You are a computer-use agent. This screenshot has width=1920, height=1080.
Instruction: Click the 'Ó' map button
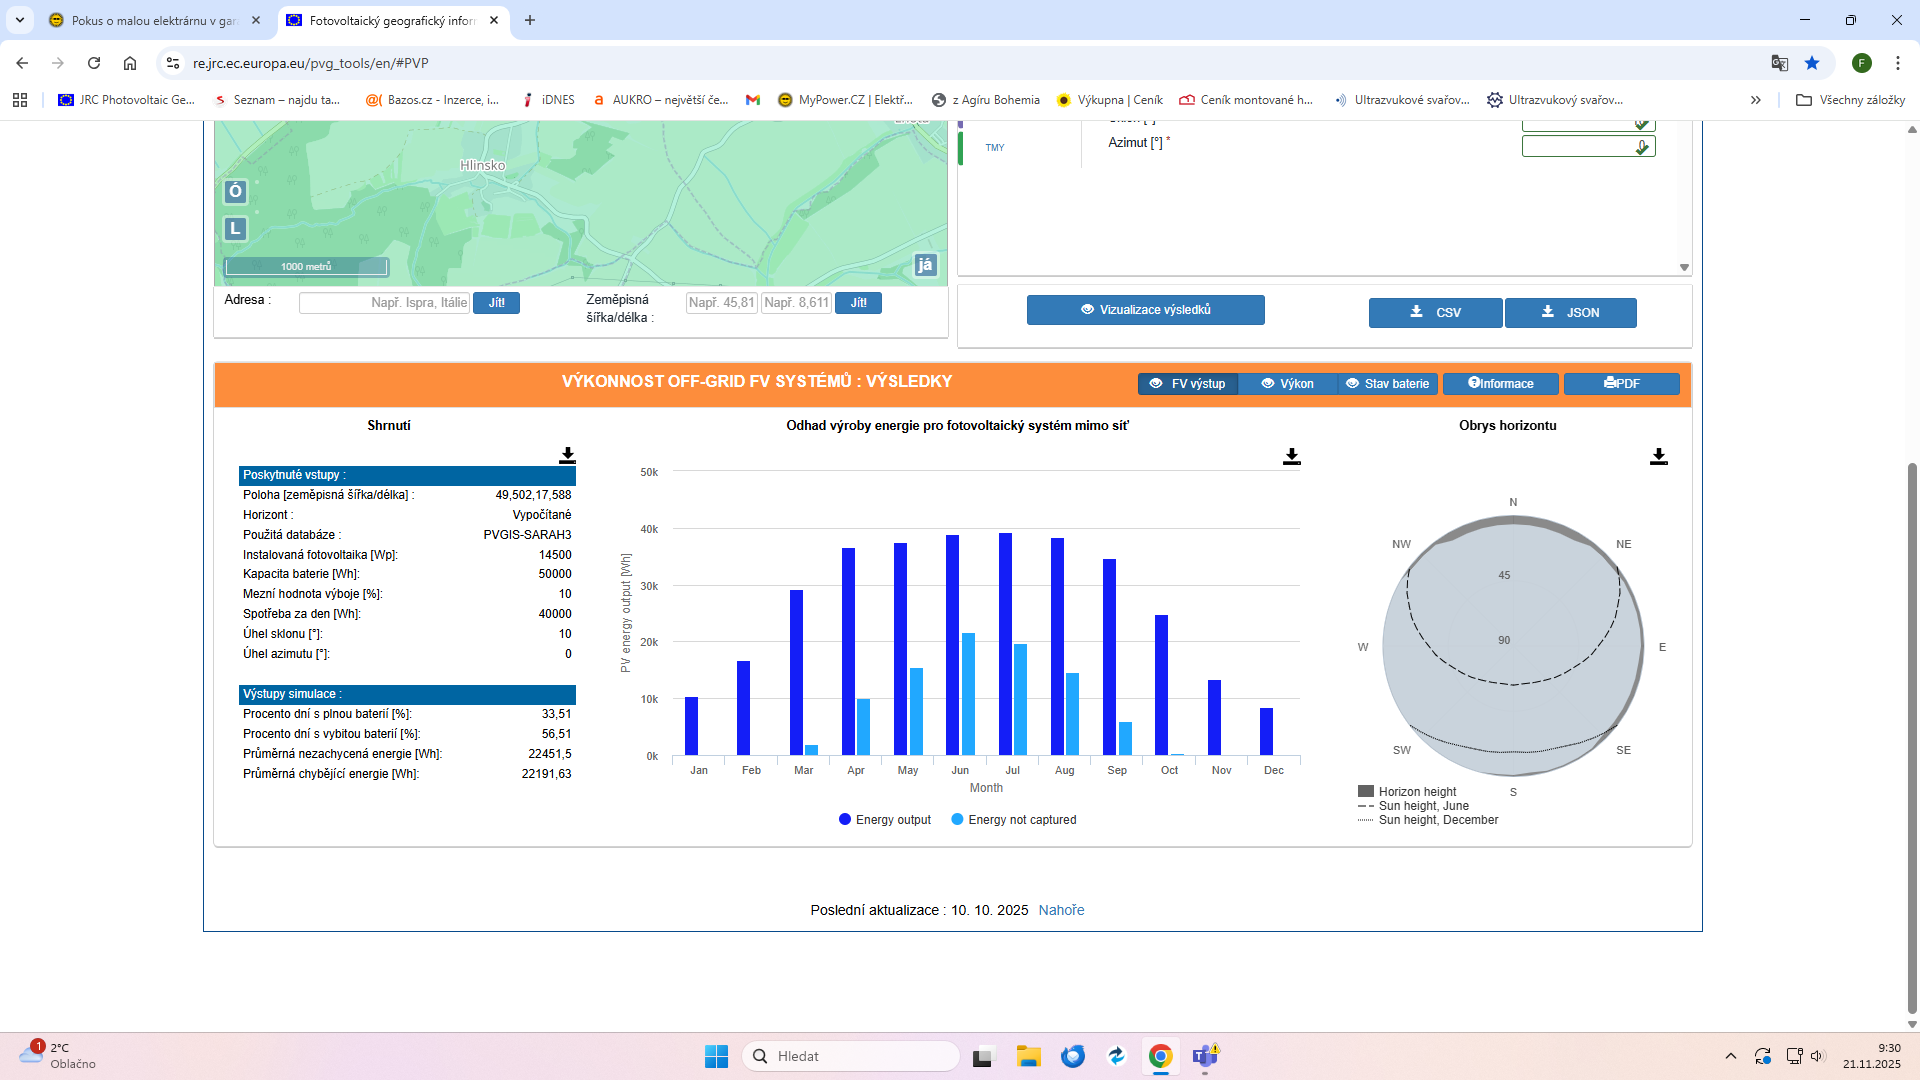235,191
